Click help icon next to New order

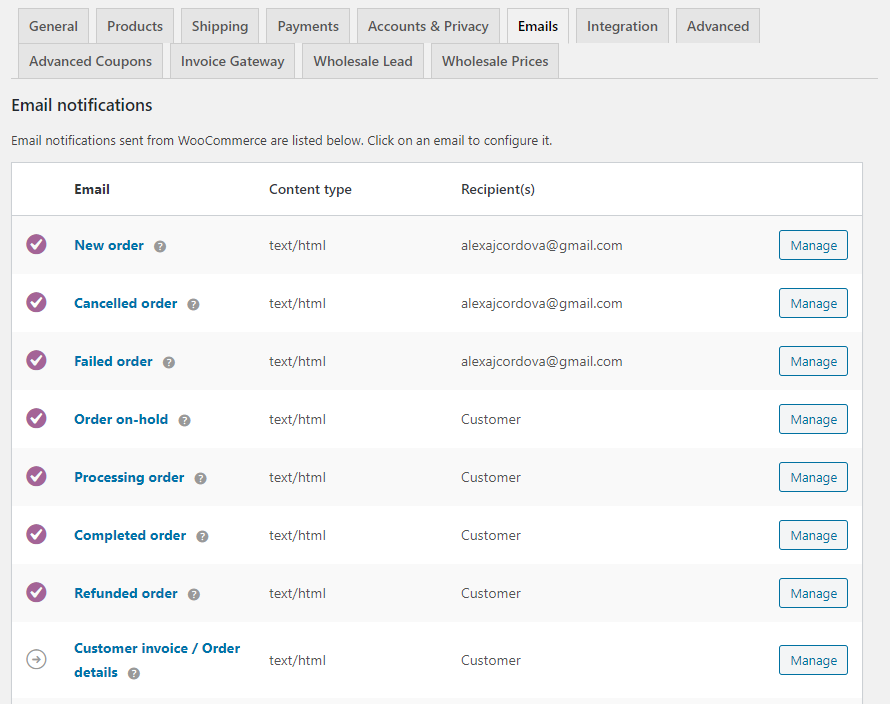pyautogui.click(x=160, y=246)
